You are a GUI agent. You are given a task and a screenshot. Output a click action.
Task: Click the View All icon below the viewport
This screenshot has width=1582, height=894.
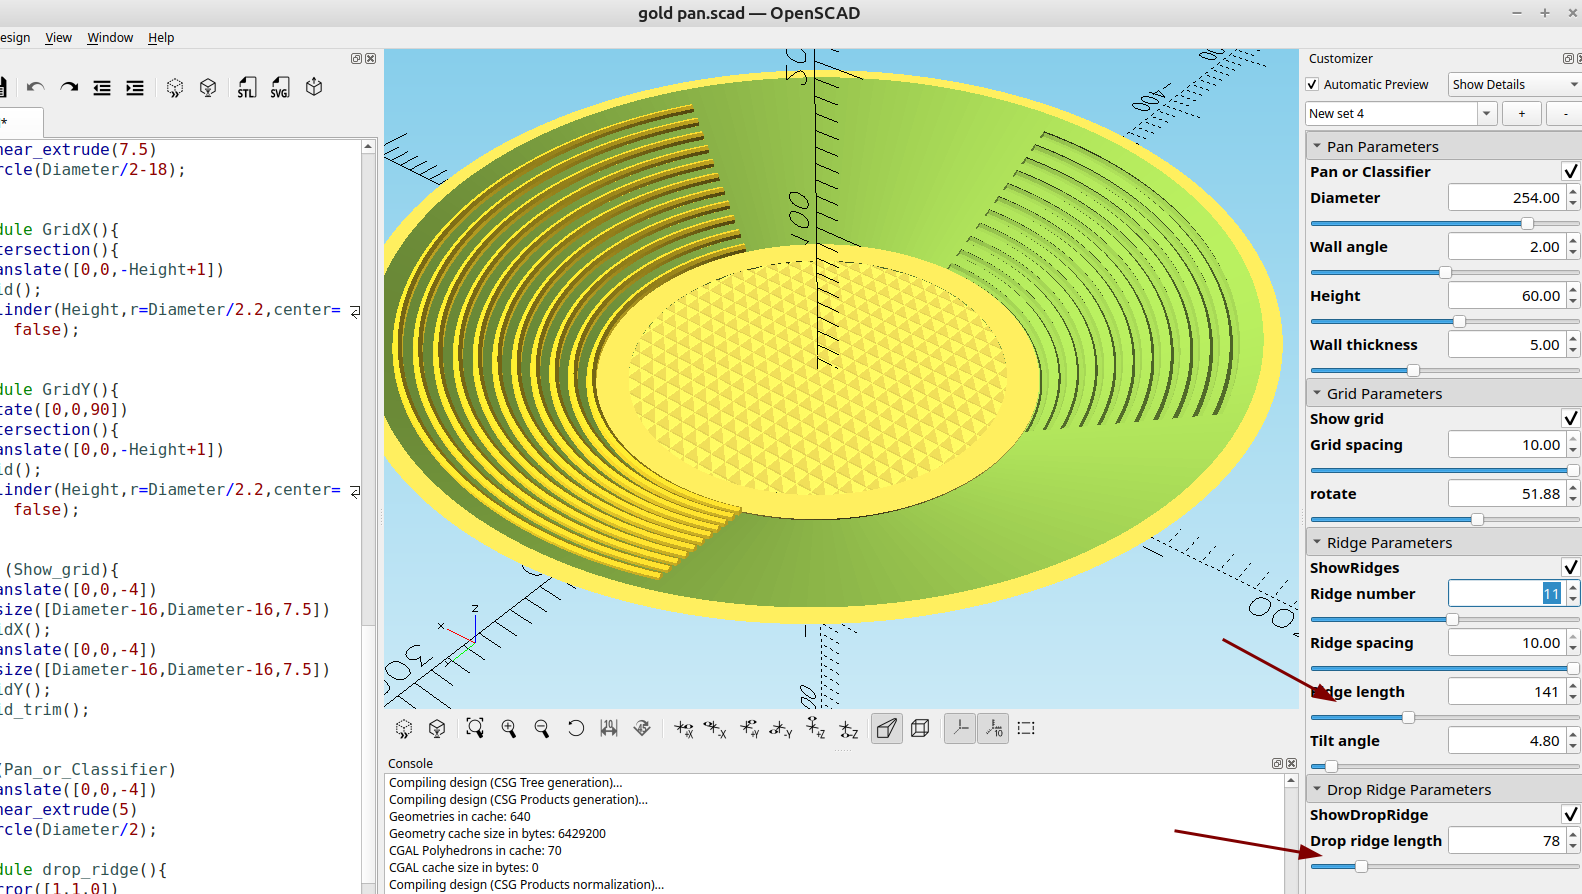pyautogui.click(x=475, y=728)
